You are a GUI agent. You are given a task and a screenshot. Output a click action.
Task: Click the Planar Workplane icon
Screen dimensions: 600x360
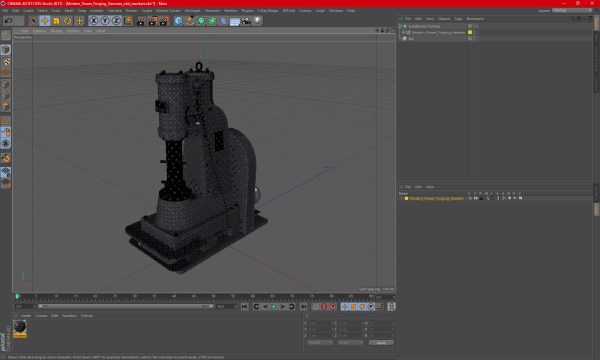click(x=5, y=184)
